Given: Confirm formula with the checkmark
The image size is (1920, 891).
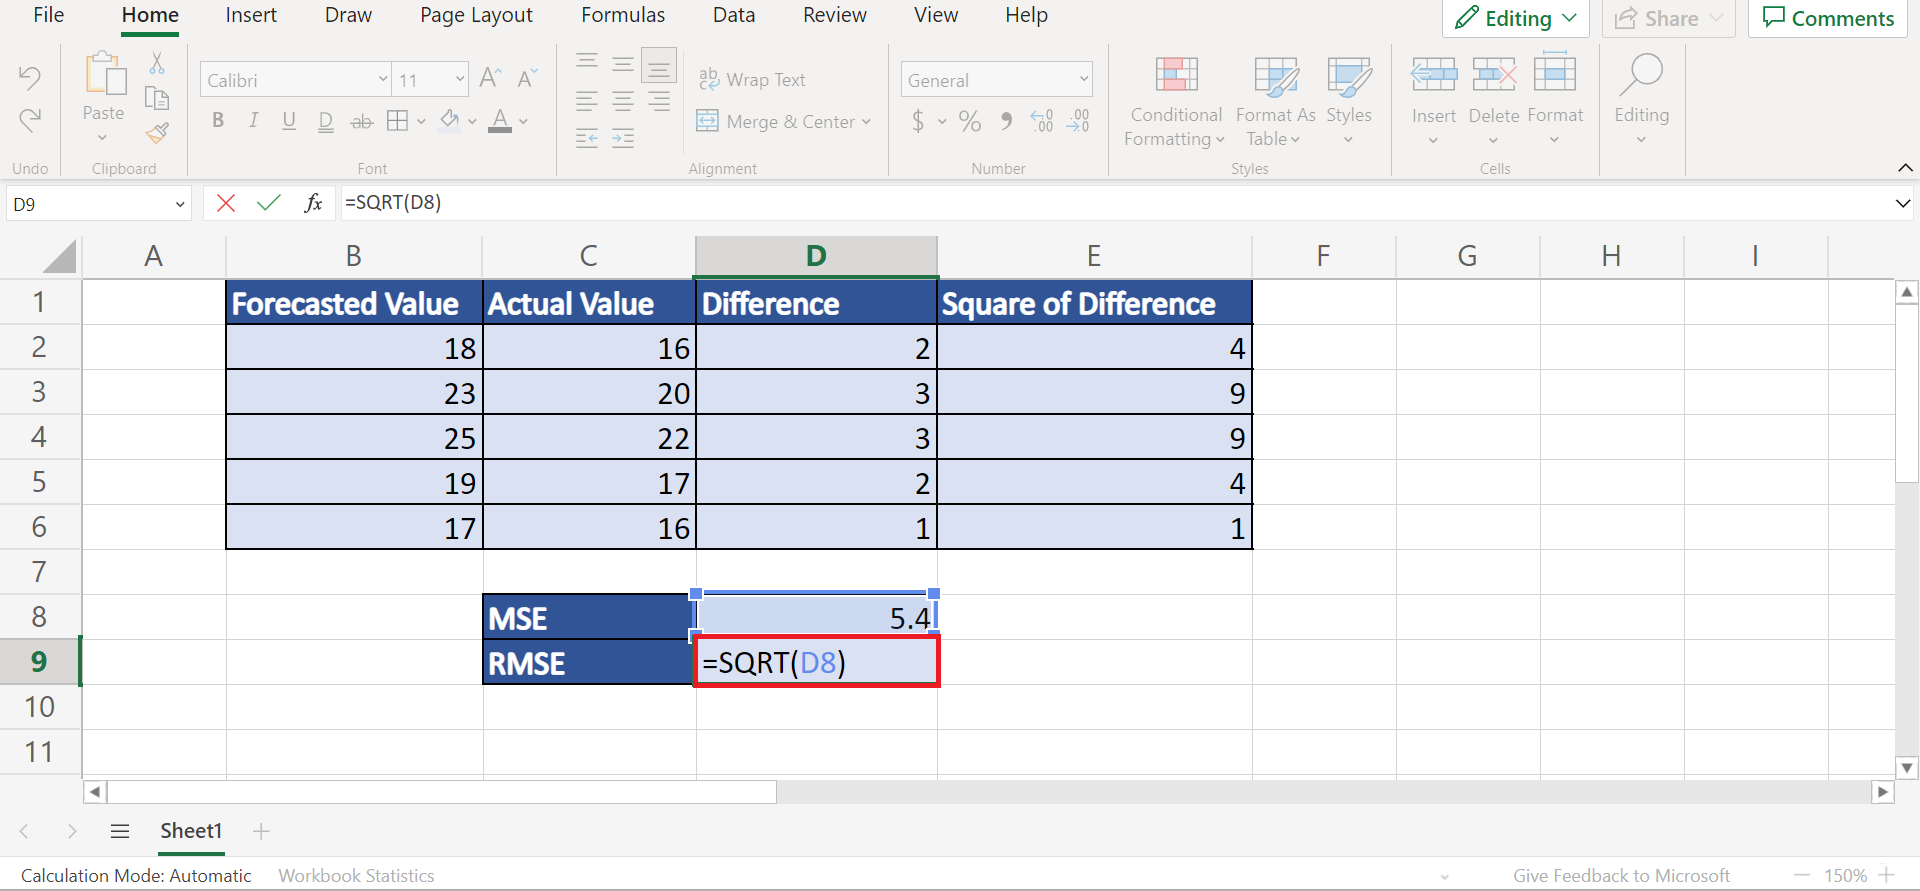Looking at the screenshot, I should coord(269,203).
